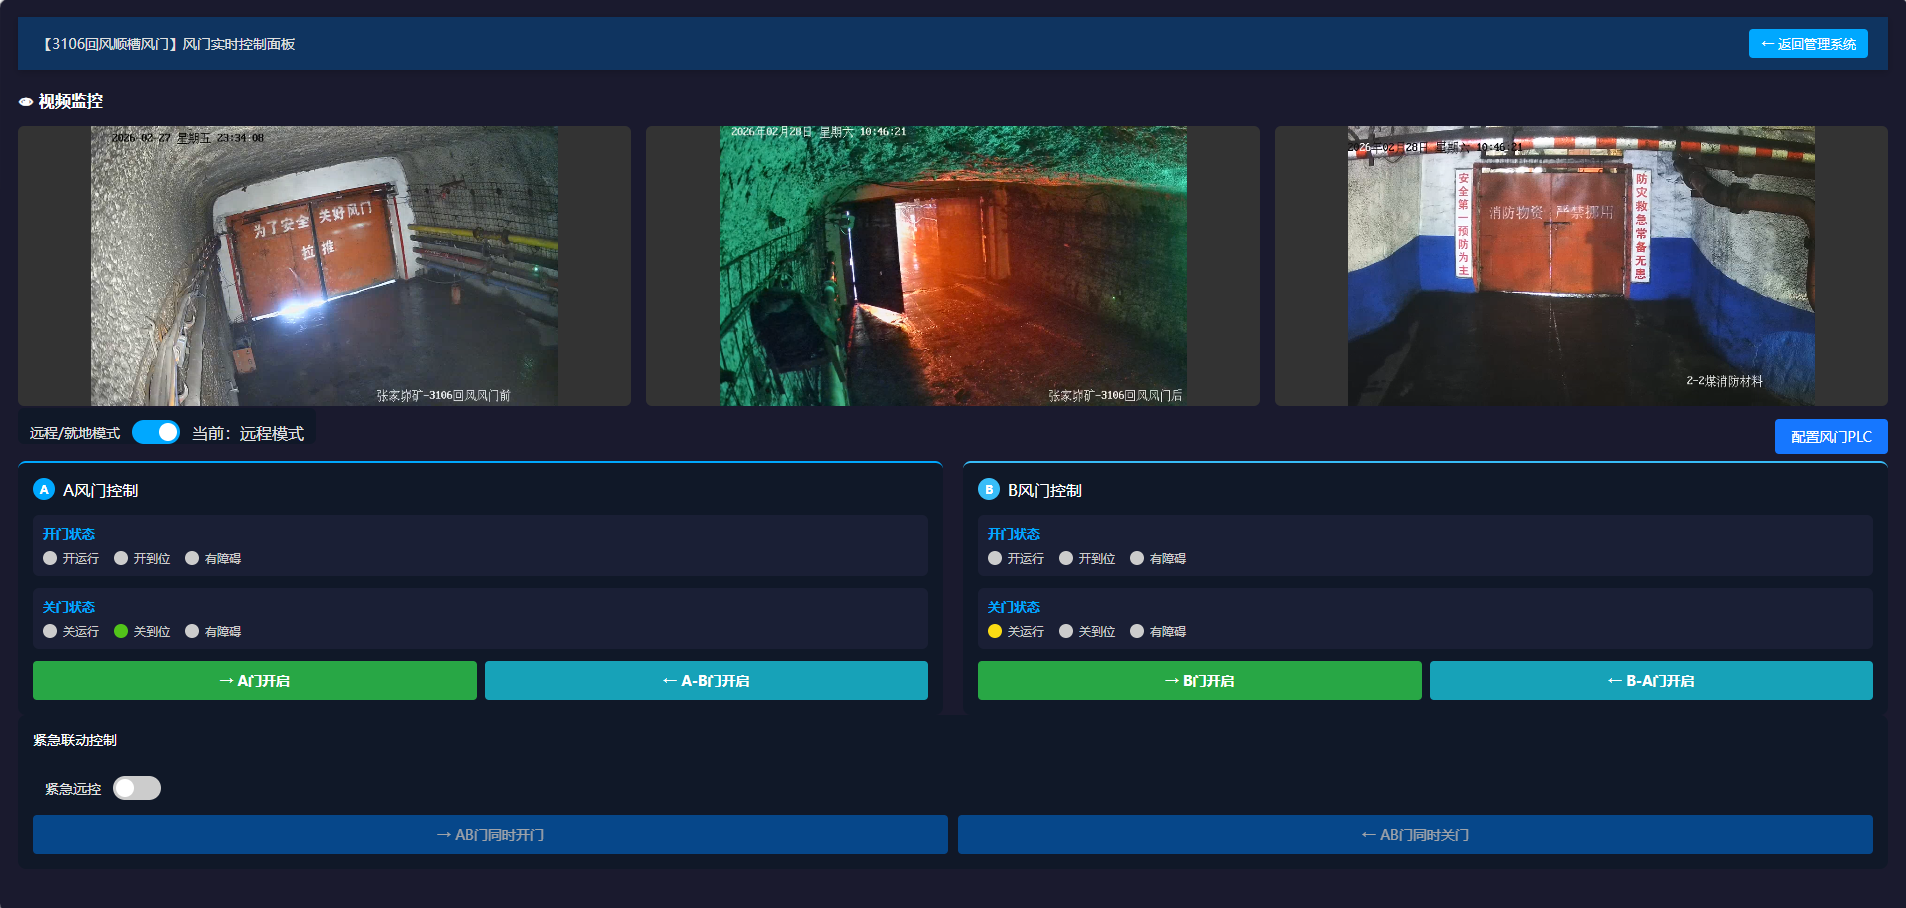Click the B badge icon of B风门控制
Screen dimensions: 1906x908
(x=989, y=489)
